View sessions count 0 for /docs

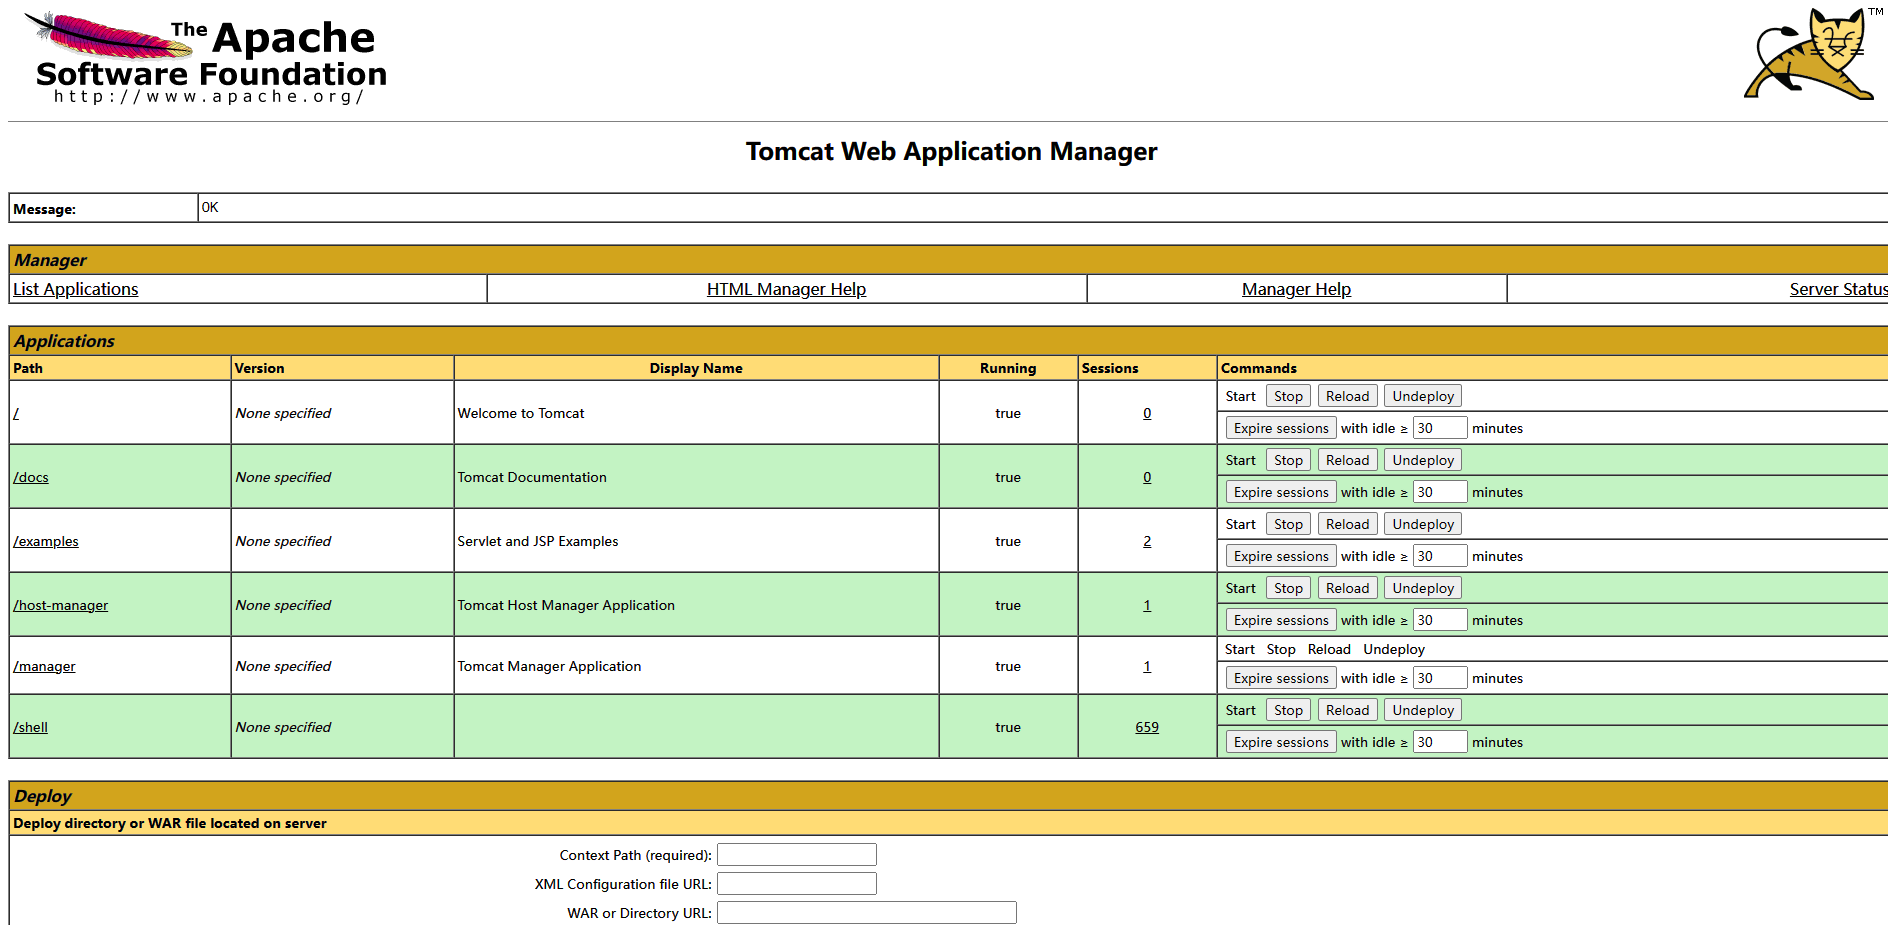point(1147,477)
